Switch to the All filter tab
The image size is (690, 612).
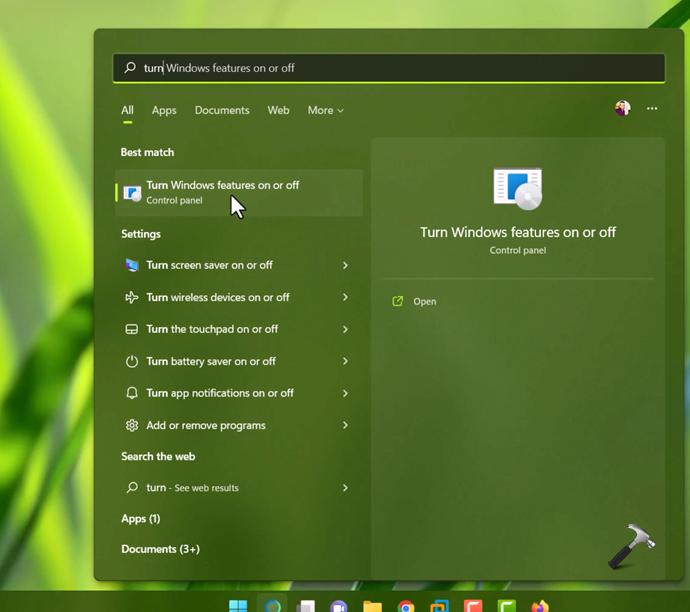(x=127, y=110)
